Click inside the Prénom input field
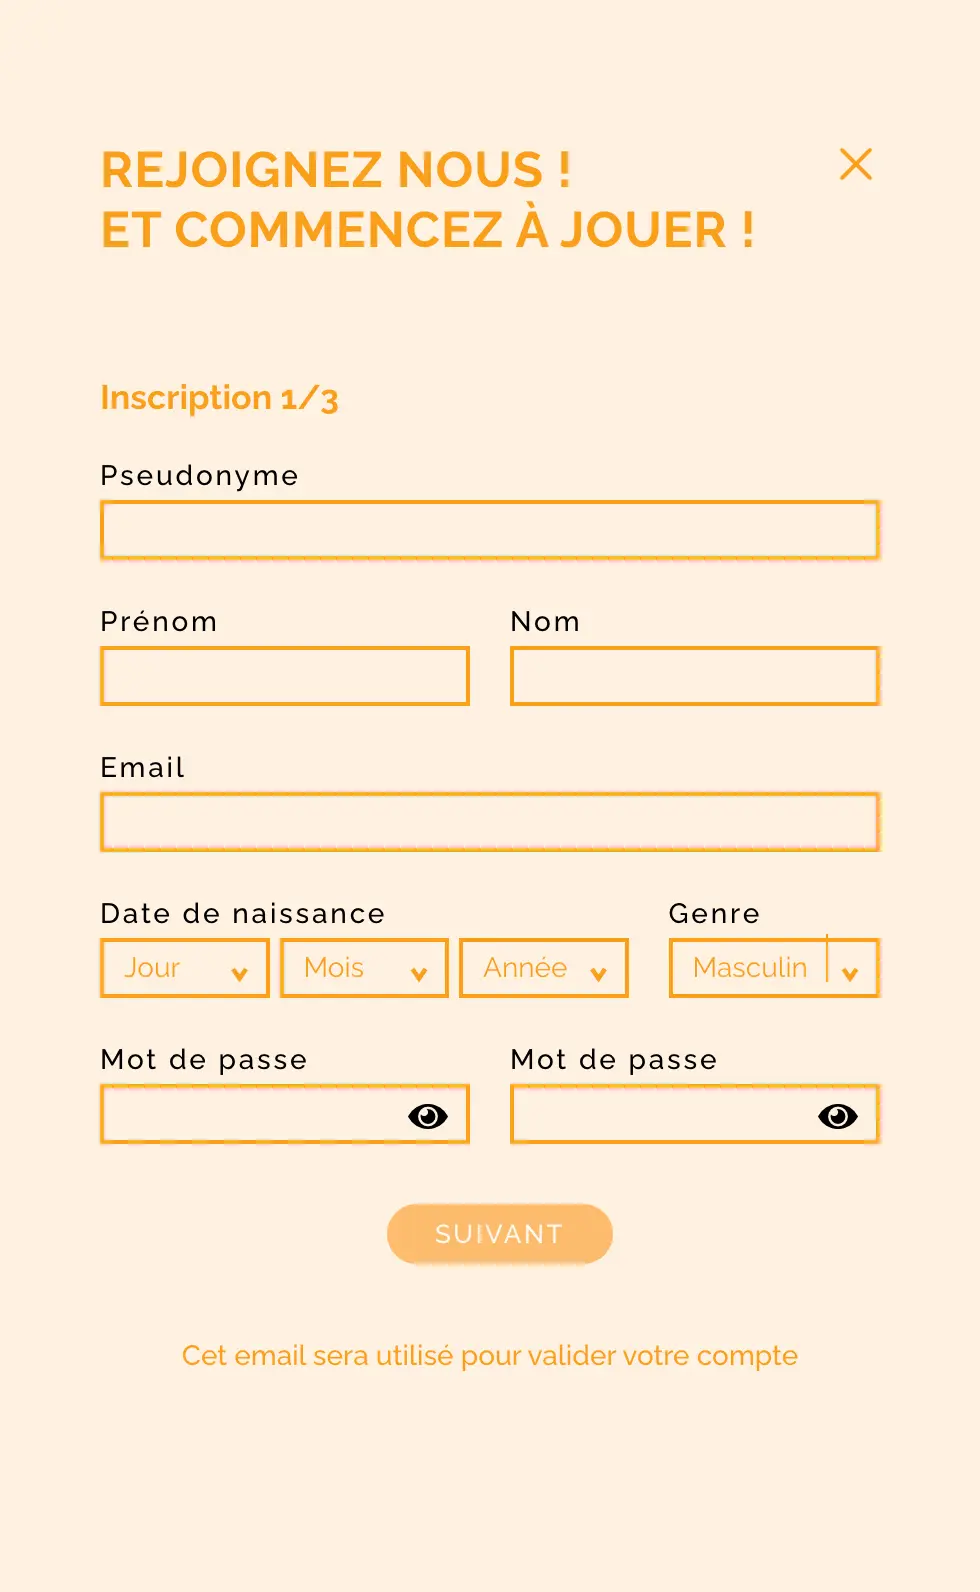980x1592 pixels. tap(284, 676)
